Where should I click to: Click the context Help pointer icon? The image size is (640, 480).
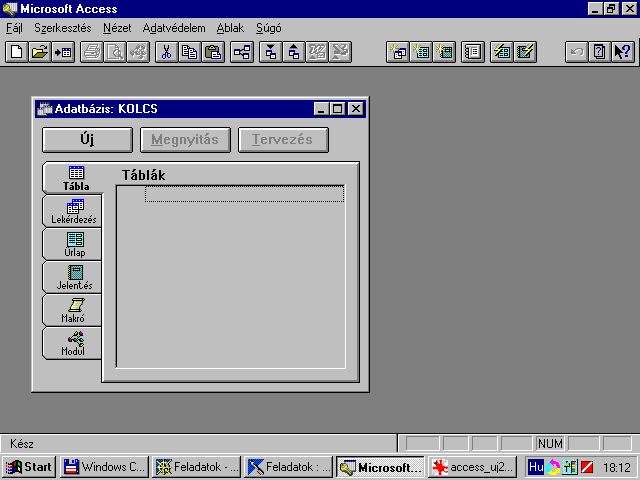[623, 52]
